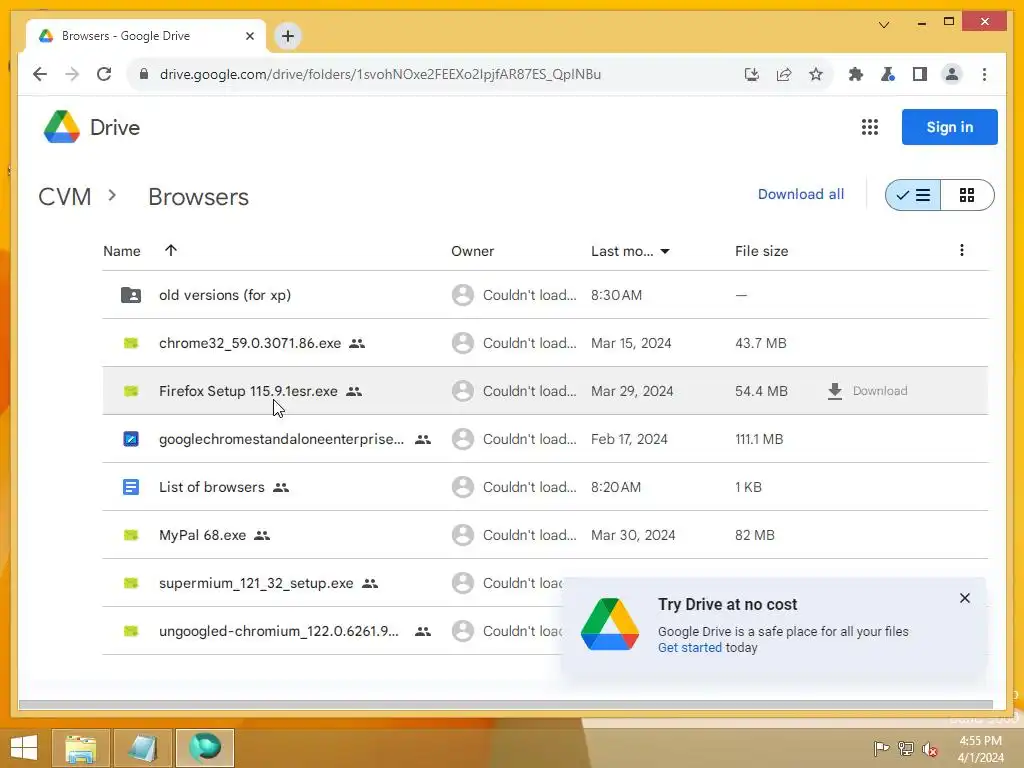Click Download all
Viewport: 1024px width, 768px height.
pos(801,194)
